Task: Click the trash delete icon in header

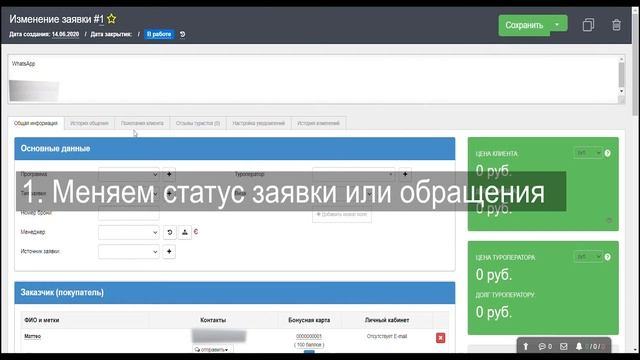Action: pos(616,25)
